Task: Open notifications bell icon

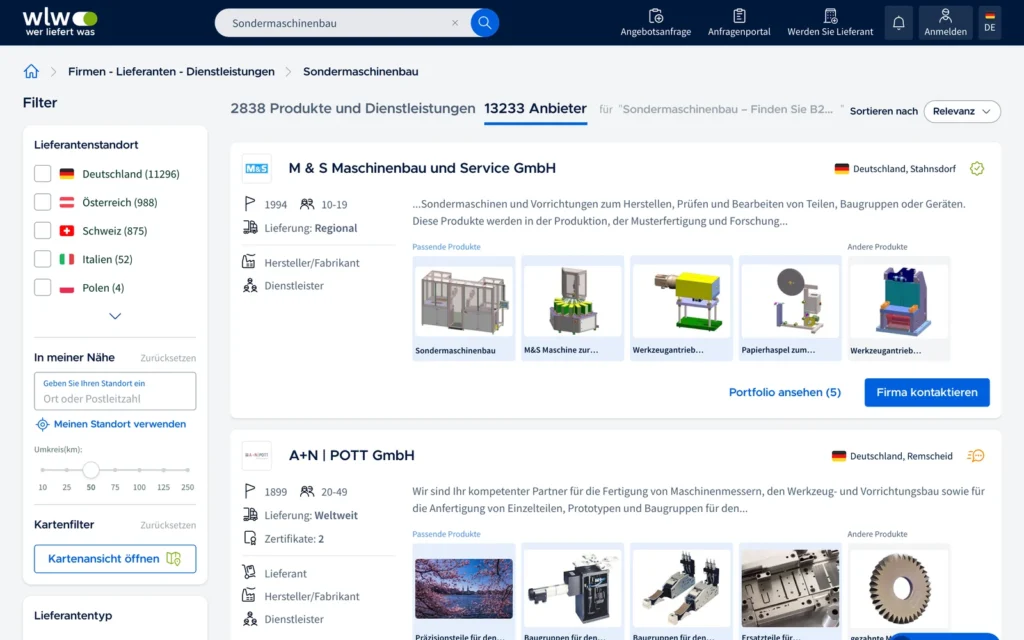Action: [x=899, y=23]
